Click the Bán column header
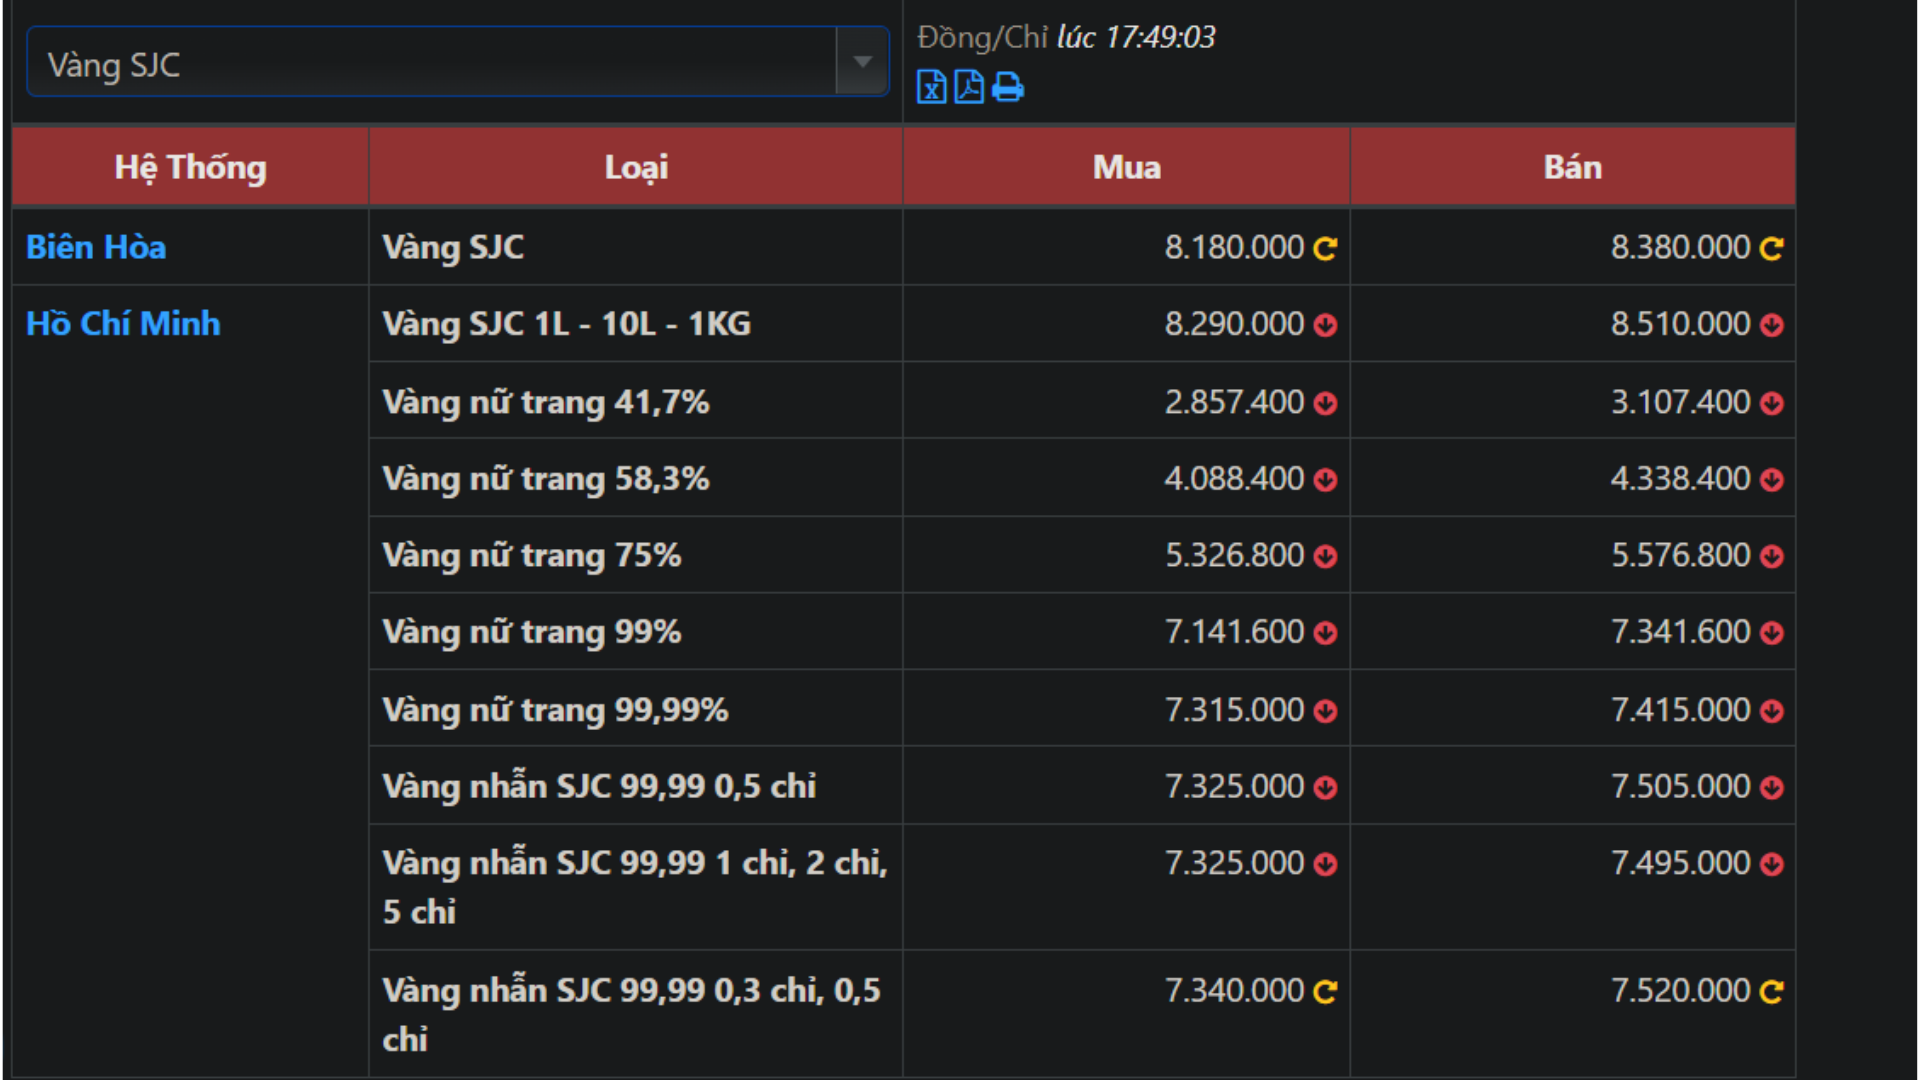This screenshot has height=1080, width=1920. click(1573, 167)
